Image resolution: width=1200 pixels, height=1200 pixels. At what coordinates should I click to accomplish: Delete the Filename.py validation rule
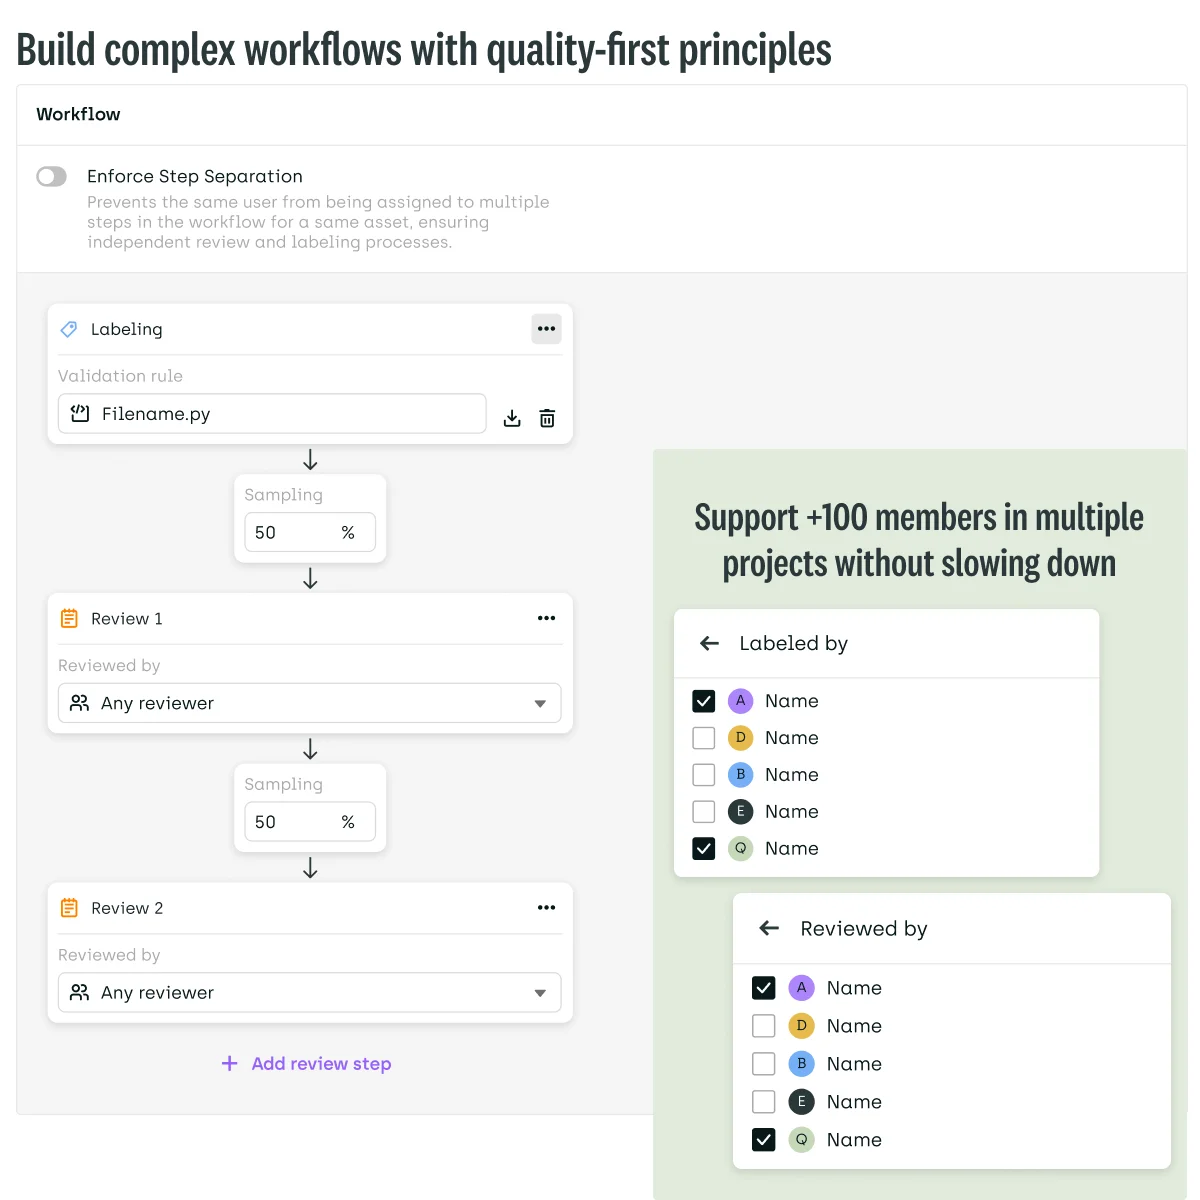(x=547, y=418)
